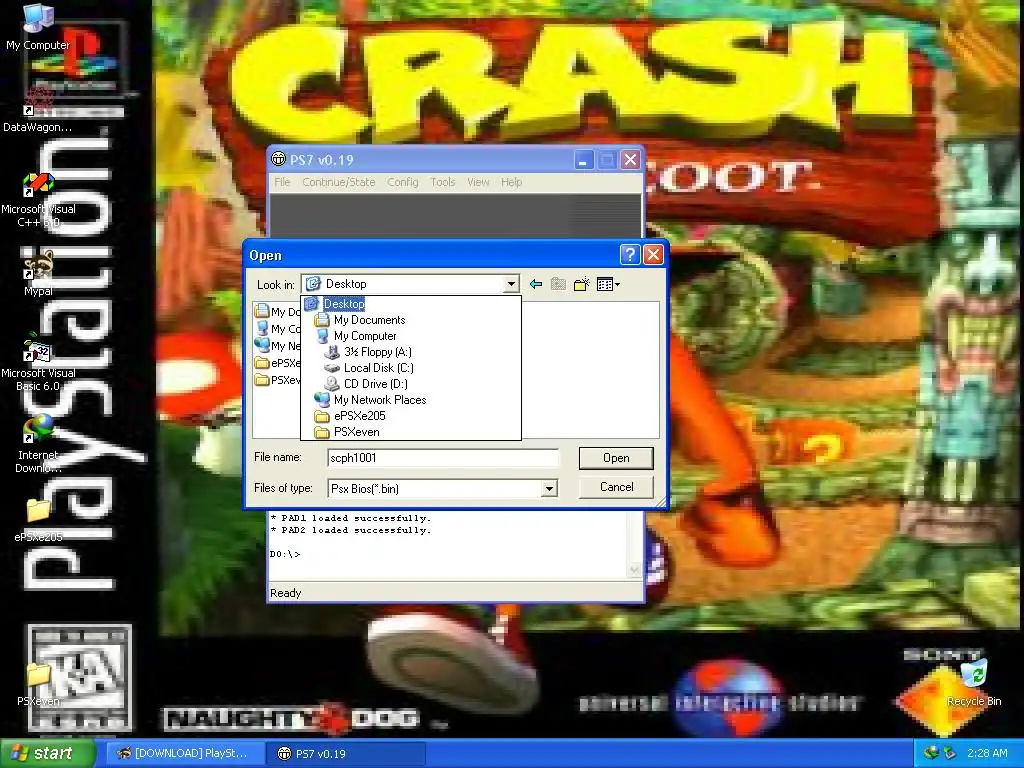Screen dimensions: 1024x768
Task: Open the View menu in PS7
Action: pos(478,182)
